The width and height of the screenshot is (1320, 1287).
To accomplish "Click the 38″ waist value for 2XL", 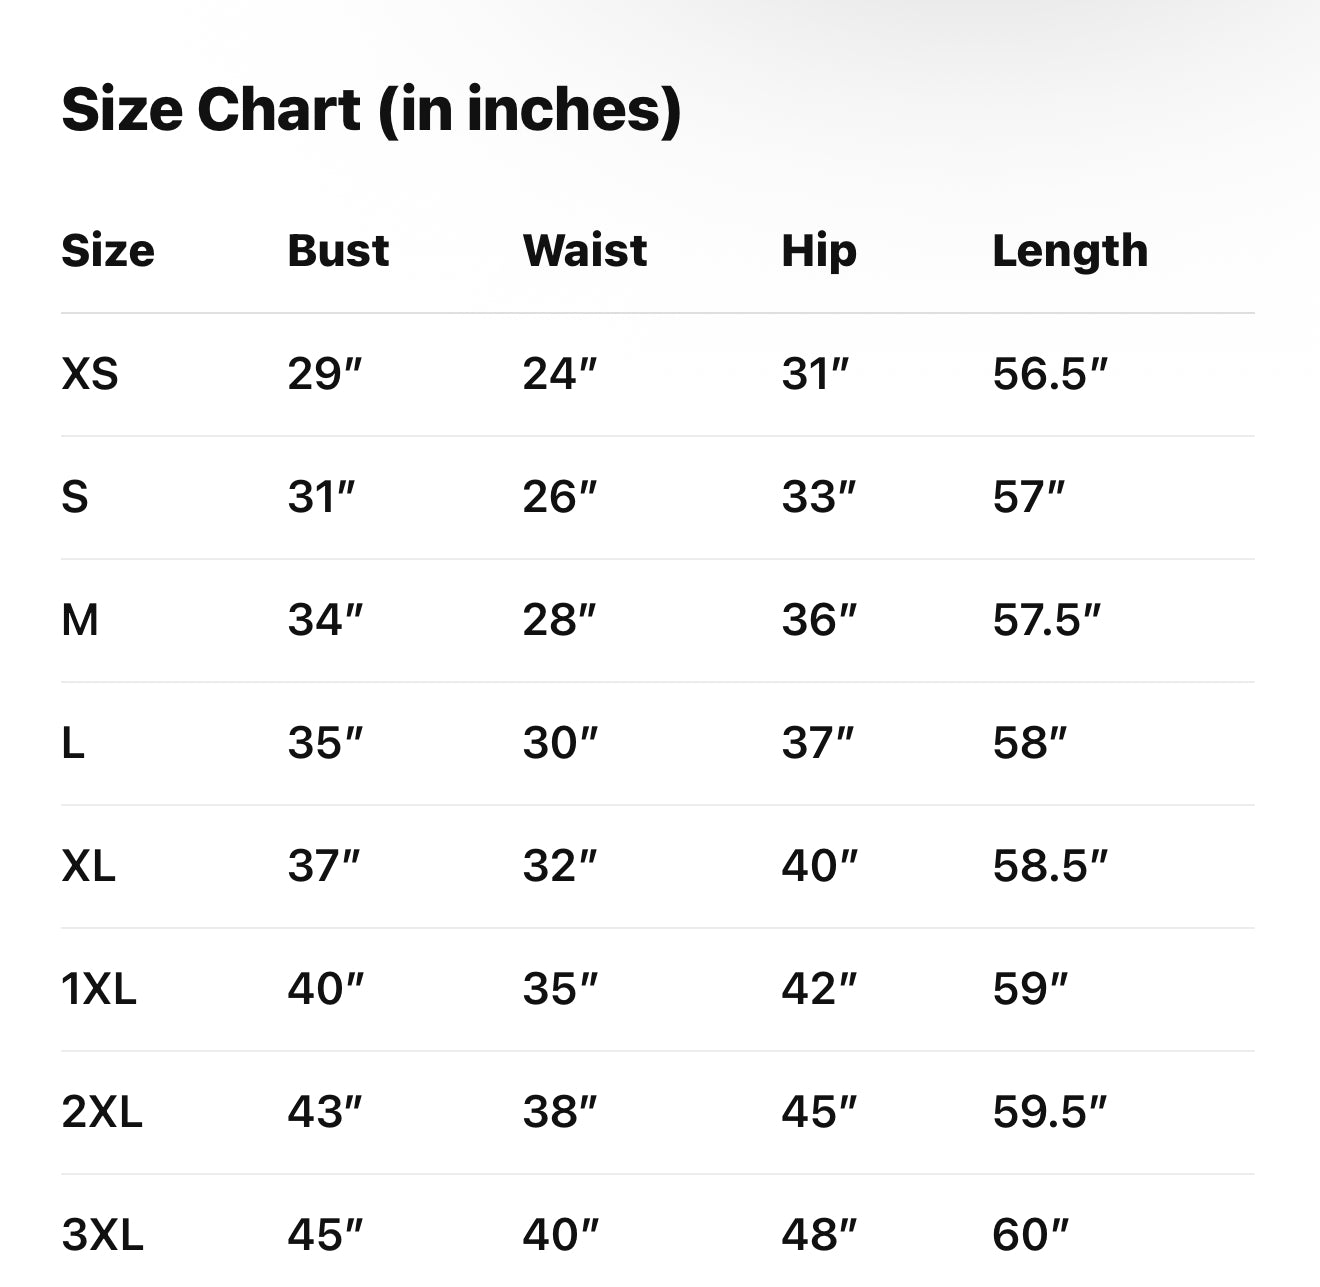I will (559, 1112).
